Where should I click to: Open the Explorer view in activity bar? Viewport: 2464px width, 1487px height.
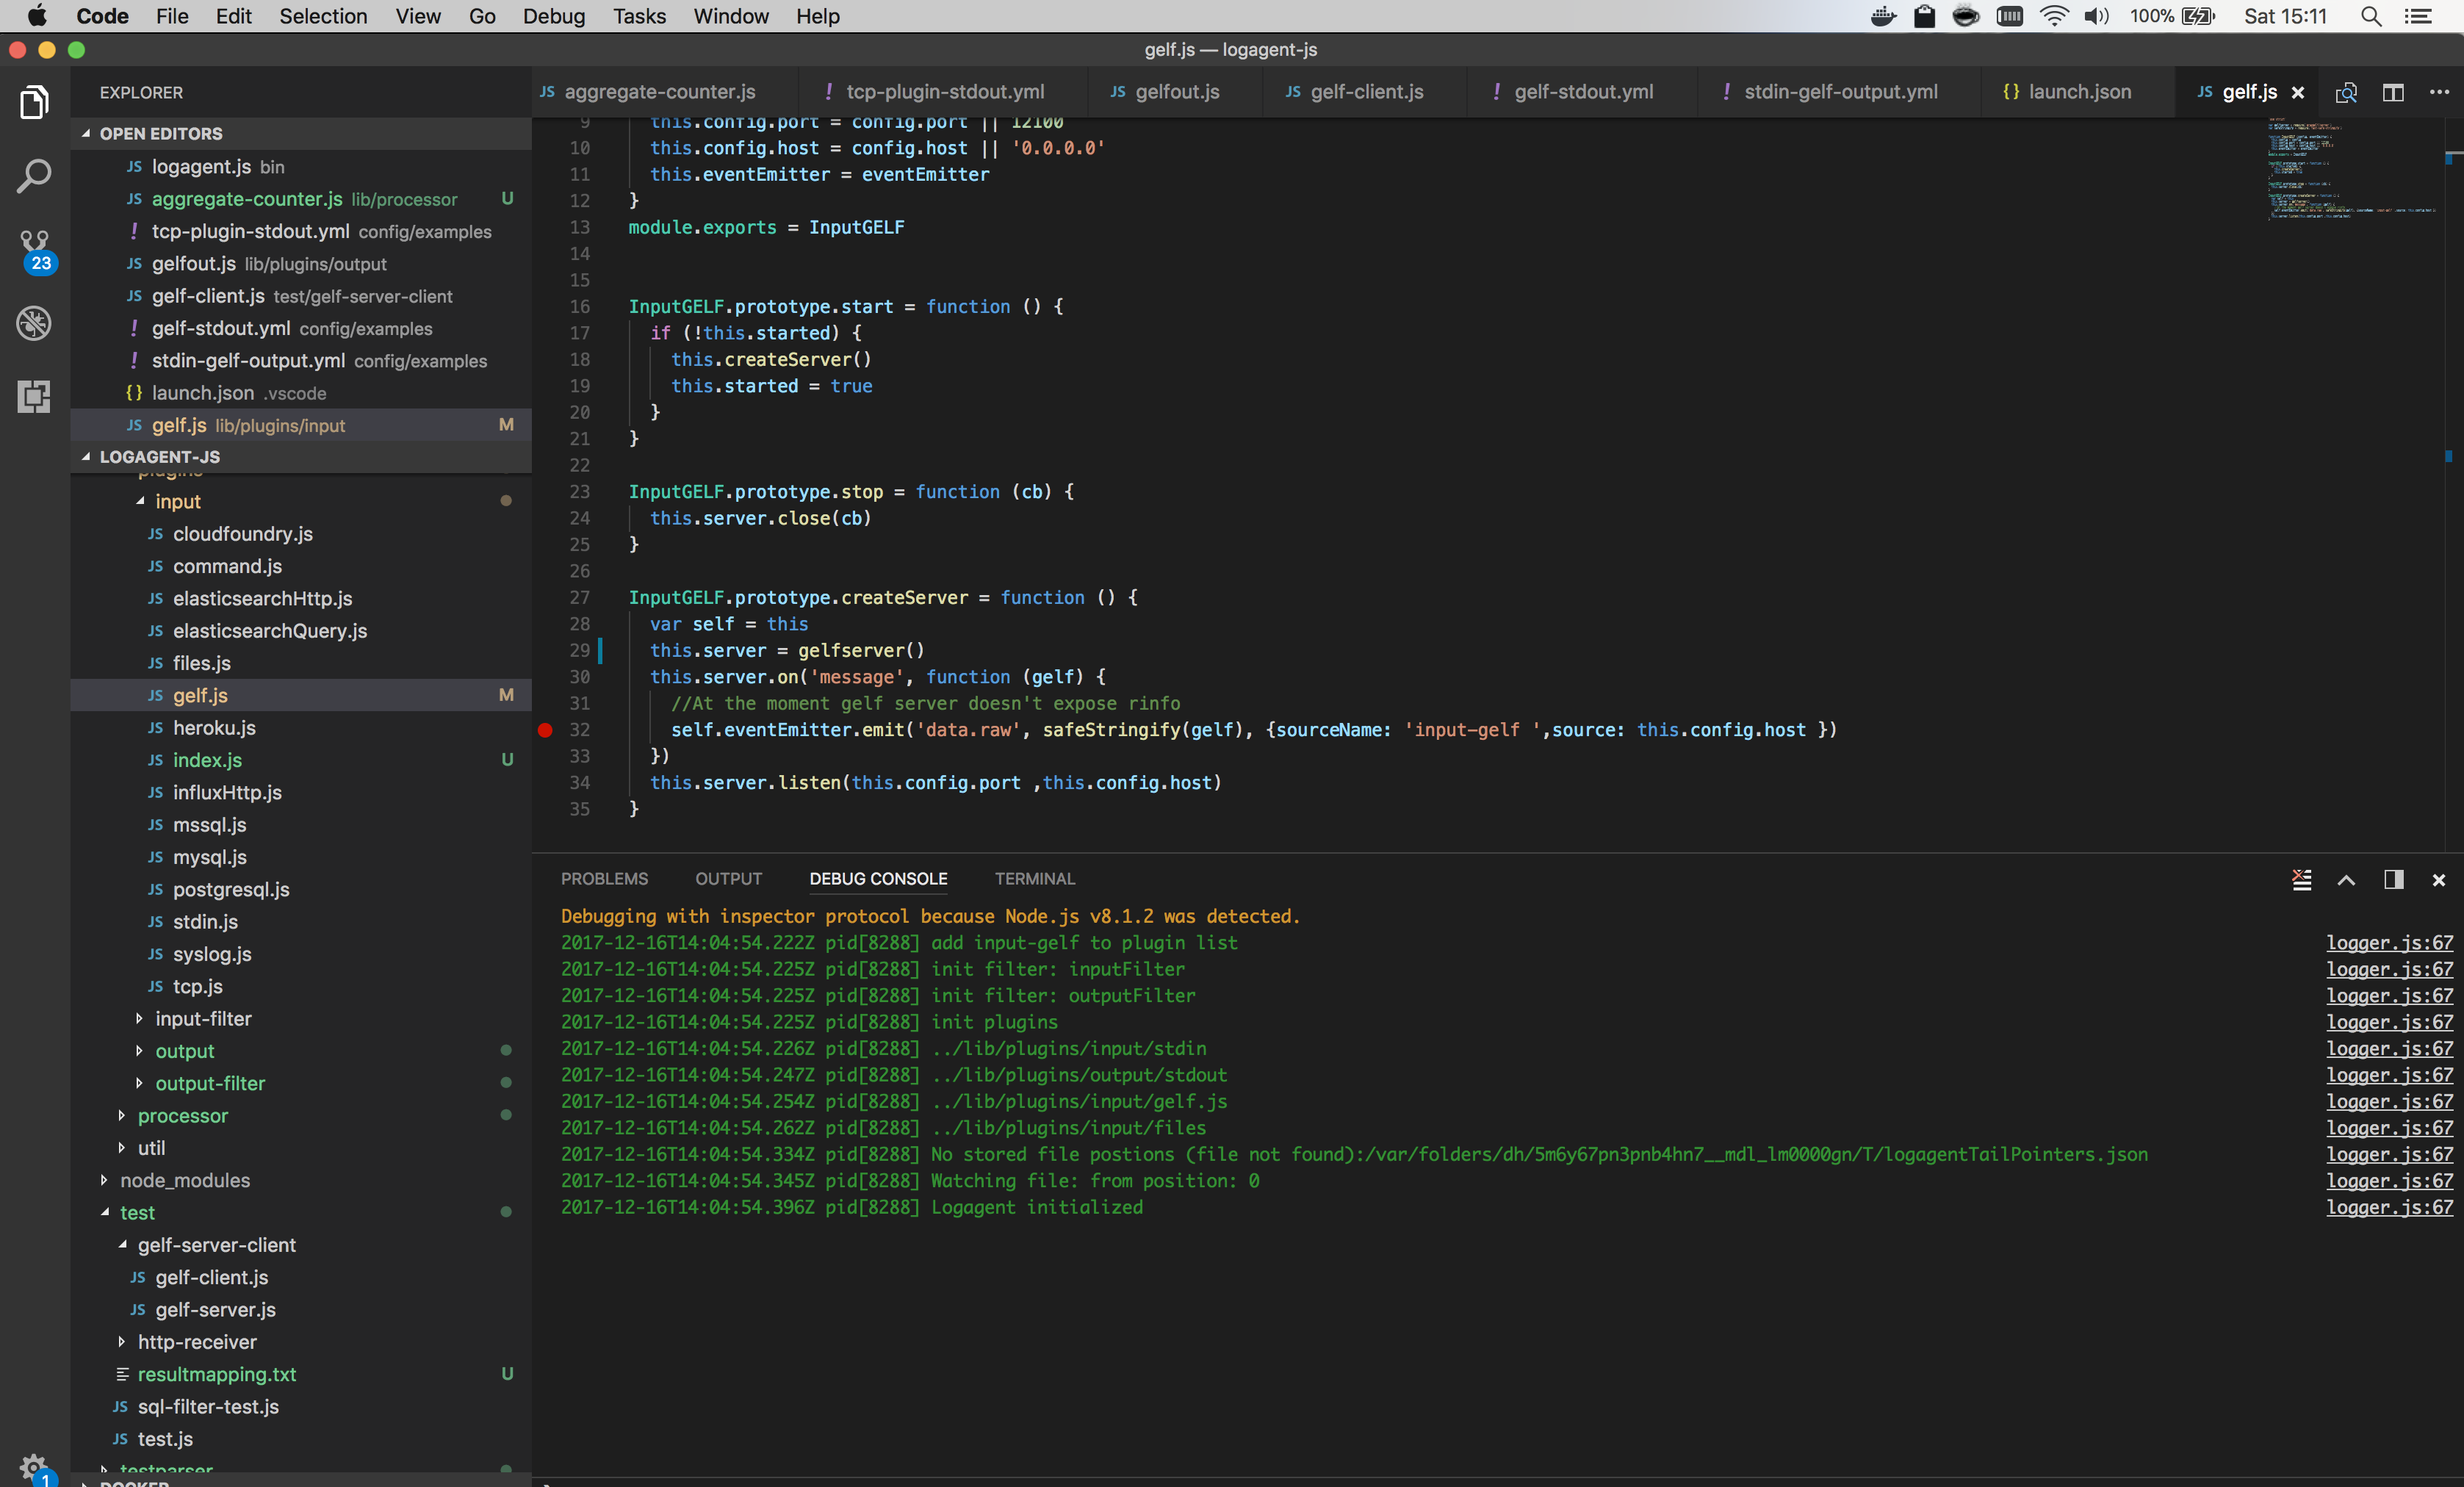pos(34,103)
